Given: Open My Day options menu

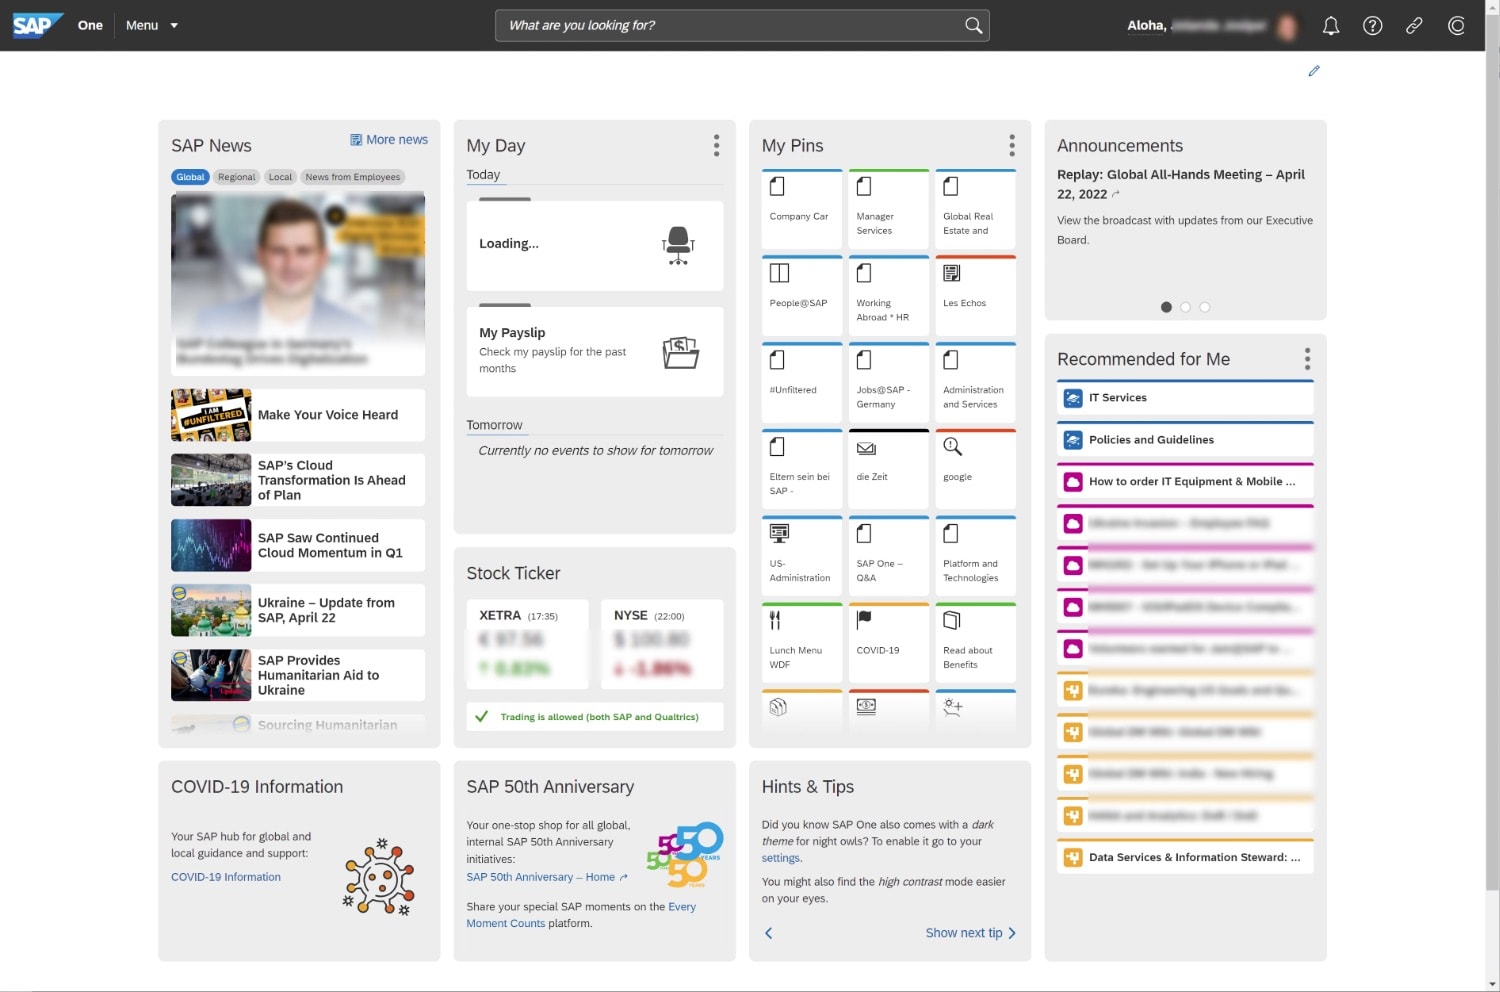Looking at the screenshot, I should pyautogui.click(x=716, y=146).
